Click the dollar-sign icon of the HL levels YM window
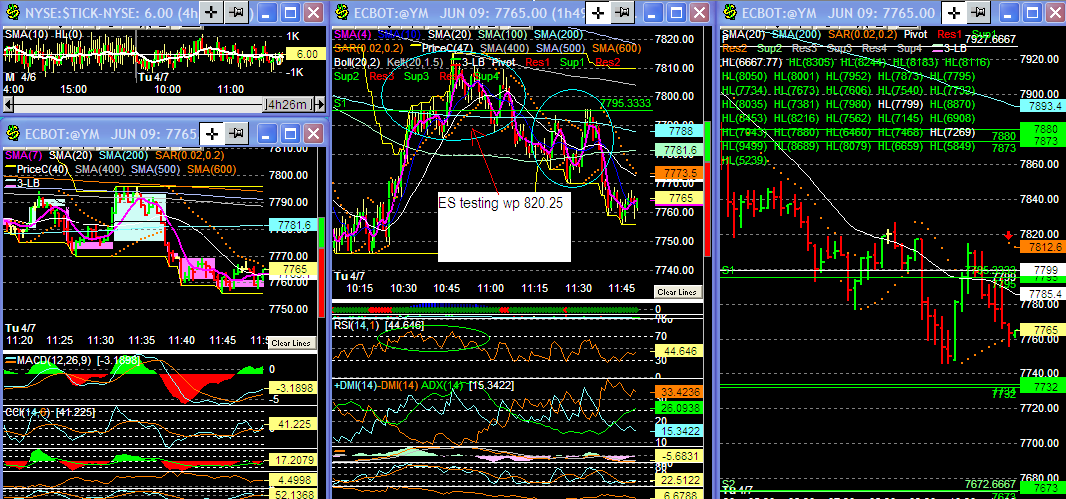Viewport: 1066px width, 499px height. tap(729, 12)
